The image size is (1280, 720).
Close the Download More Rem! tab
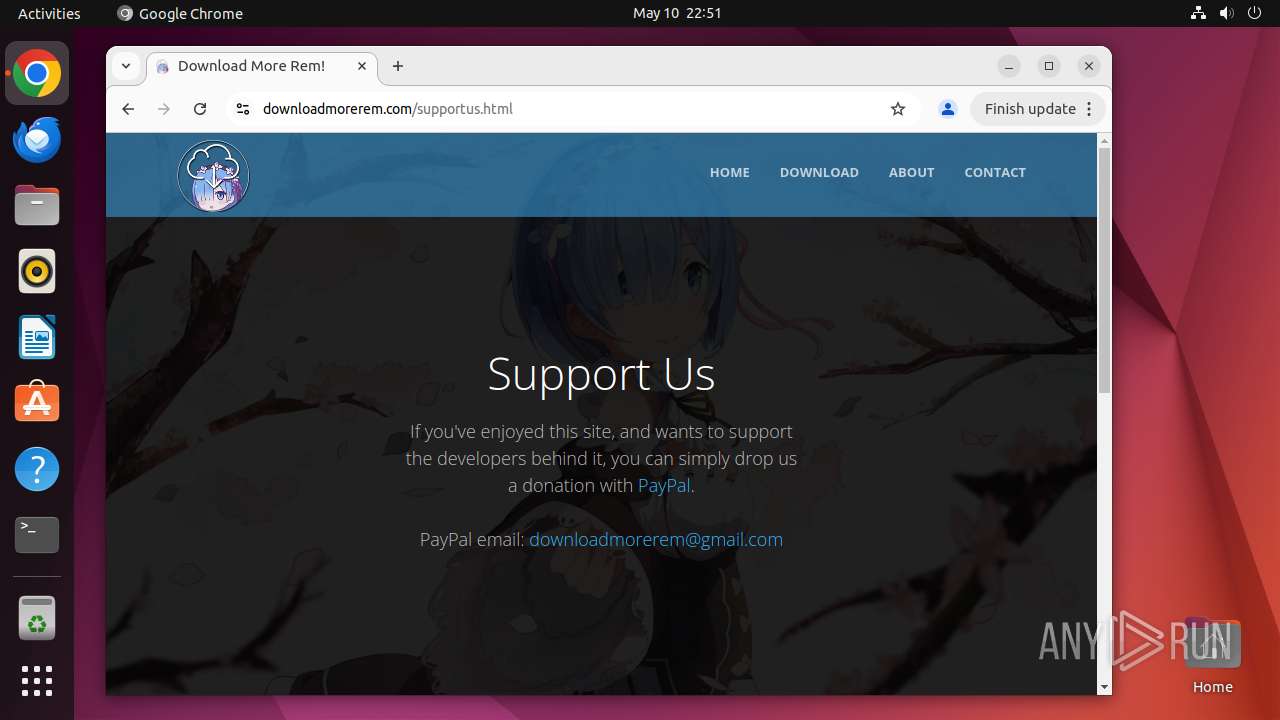point(362,66)
